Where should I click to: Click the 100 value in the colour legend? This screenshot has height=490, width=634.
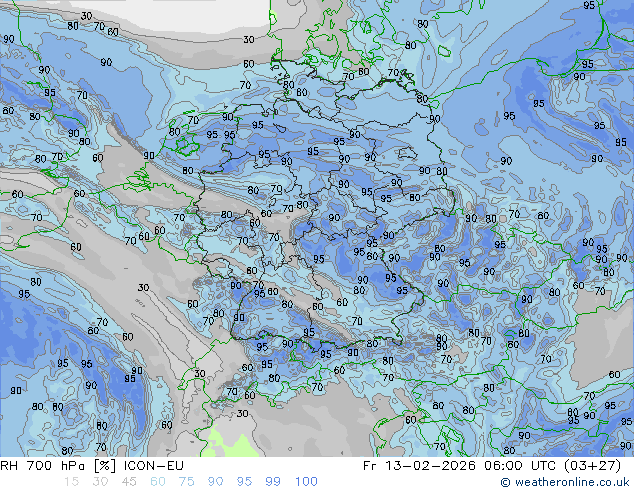[x=306, y=482]
